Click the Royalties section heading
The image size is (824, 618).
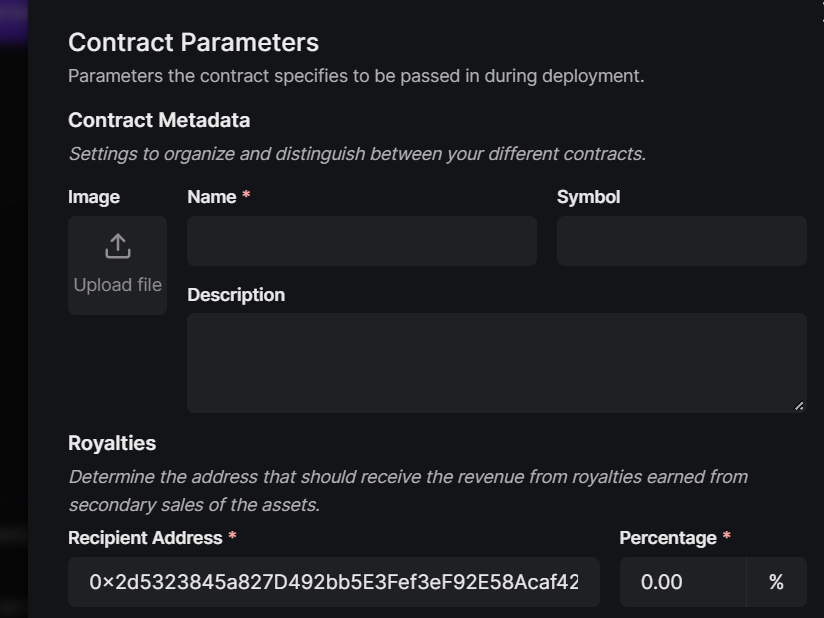(112, 443)
